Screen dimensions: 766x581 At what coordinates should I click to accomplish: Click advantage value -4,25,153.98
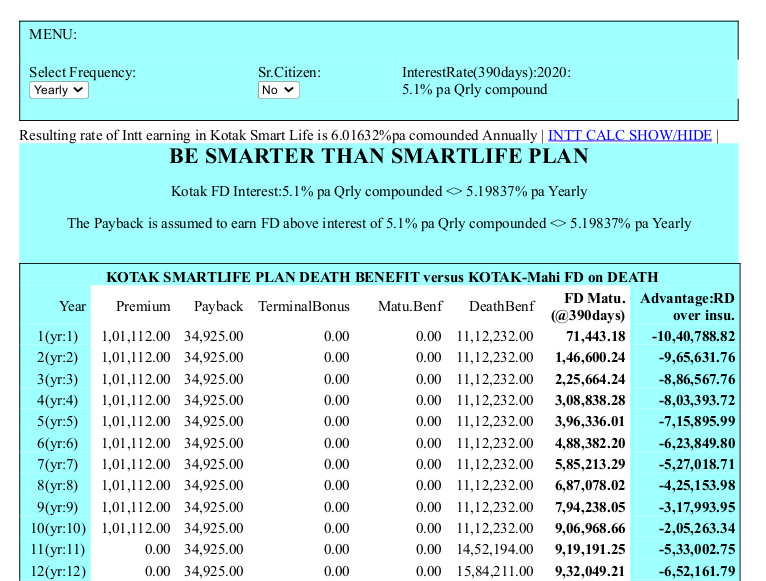click(697, 486)
